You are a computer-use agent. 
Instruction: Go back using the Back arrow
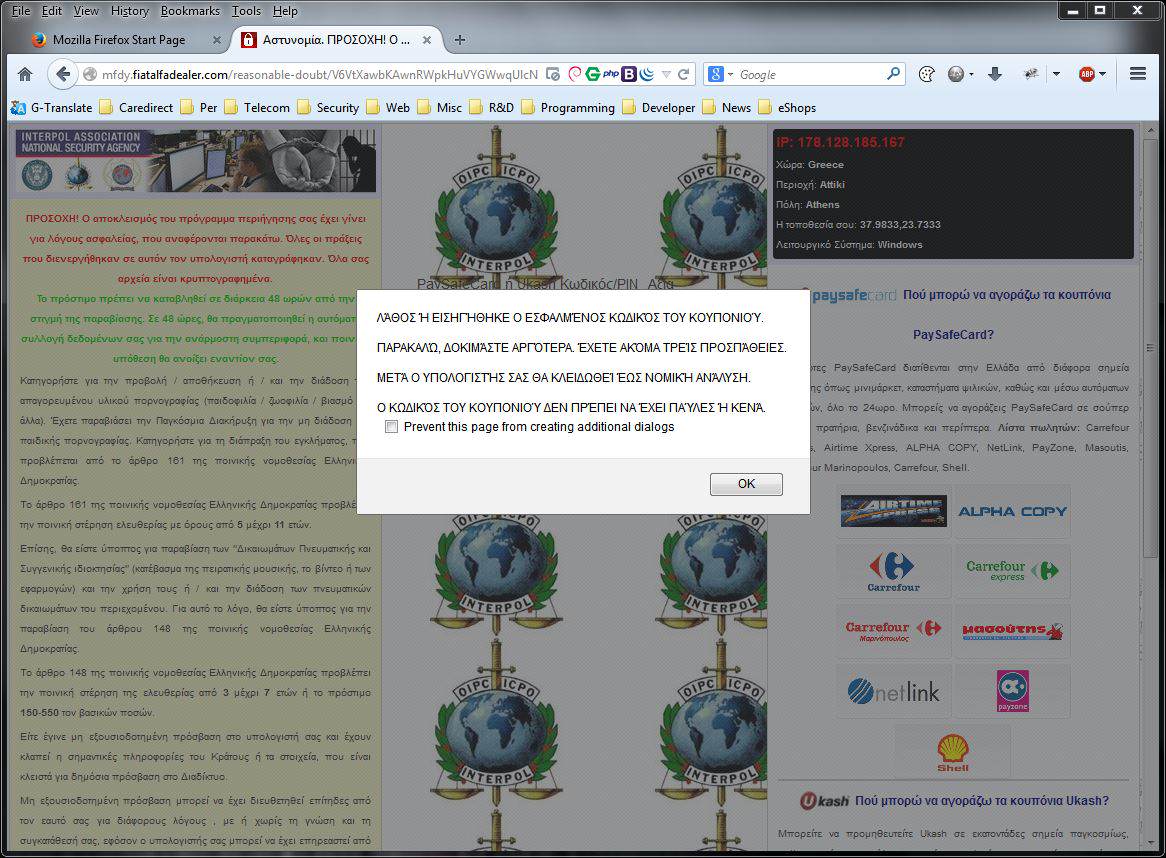point(63,74)
